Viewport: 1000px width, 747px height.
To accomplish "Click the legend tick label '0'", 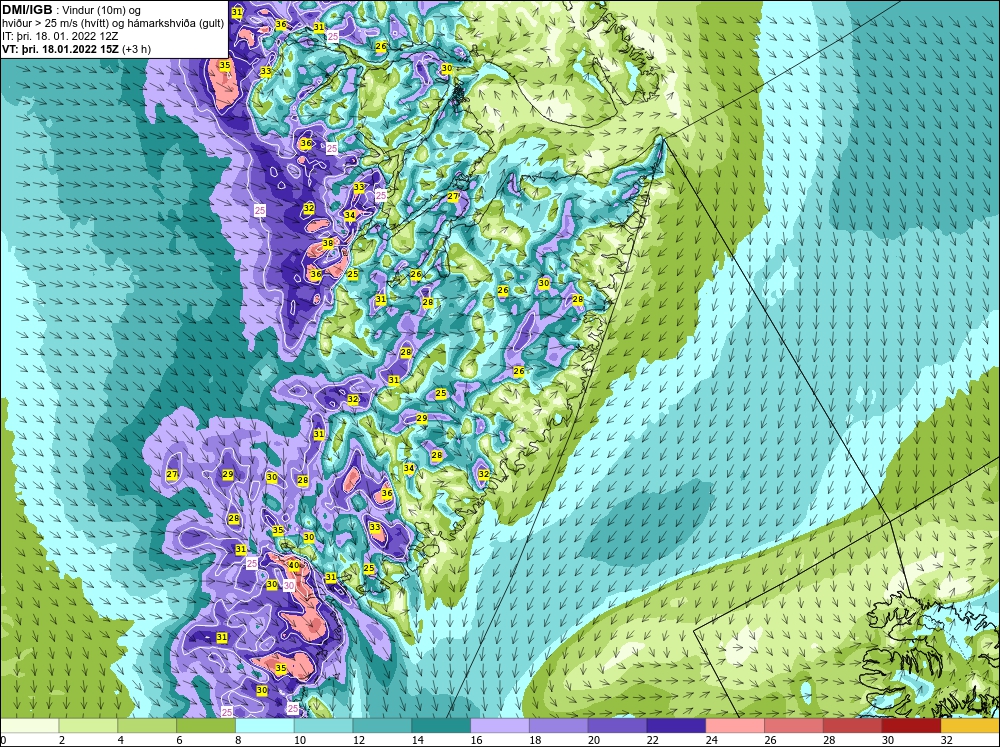I will pyautogui.click(x=4, y=740).
